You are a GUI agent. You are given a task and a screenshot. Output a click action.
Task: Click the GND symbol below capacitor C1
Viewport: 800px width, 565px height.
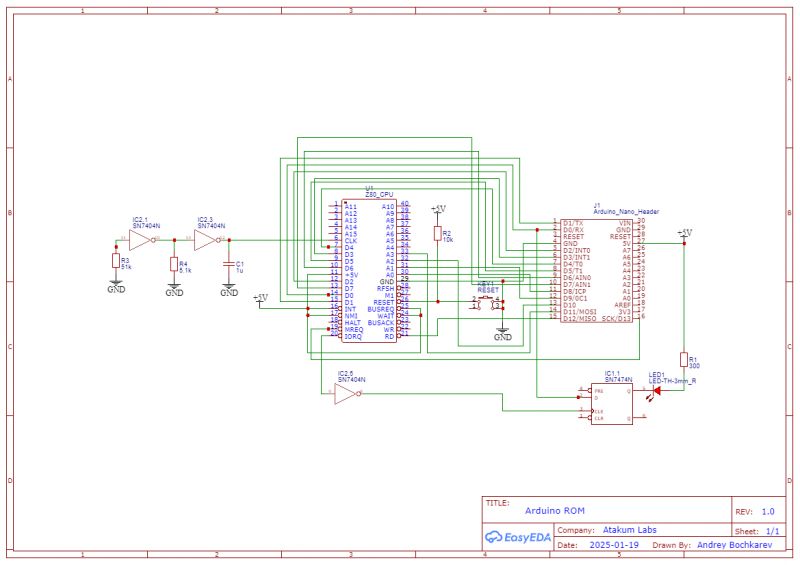pyautogui.click(x=229, y=290)
